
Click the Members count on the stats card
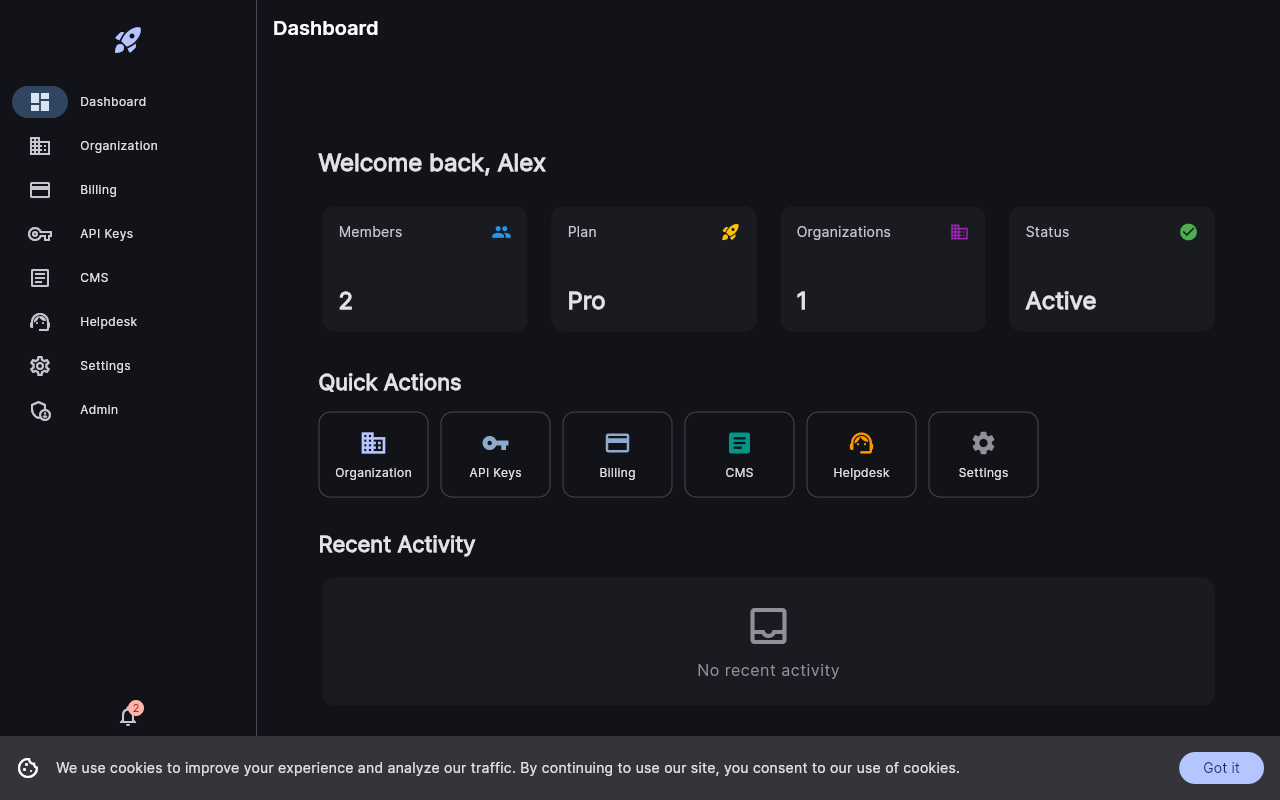(x=345, y=300)
